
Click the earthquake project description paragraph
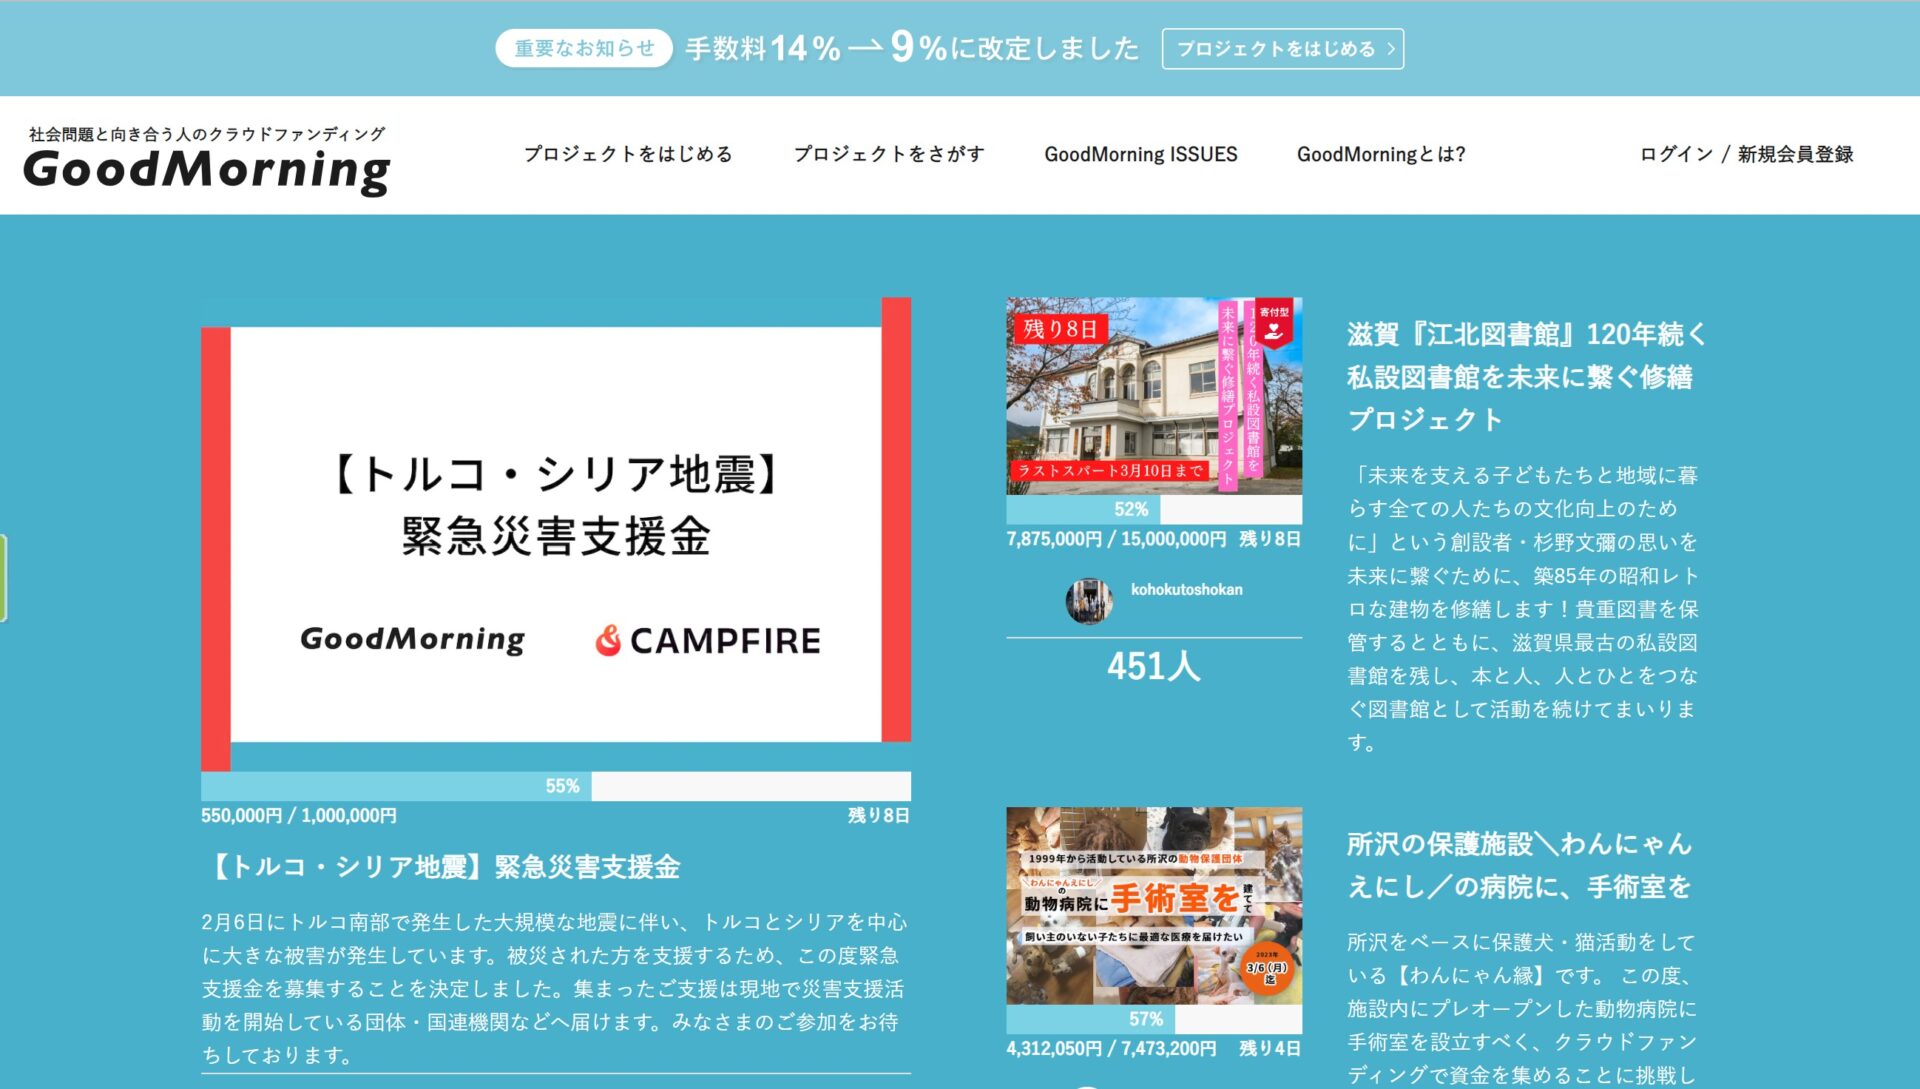555,988
